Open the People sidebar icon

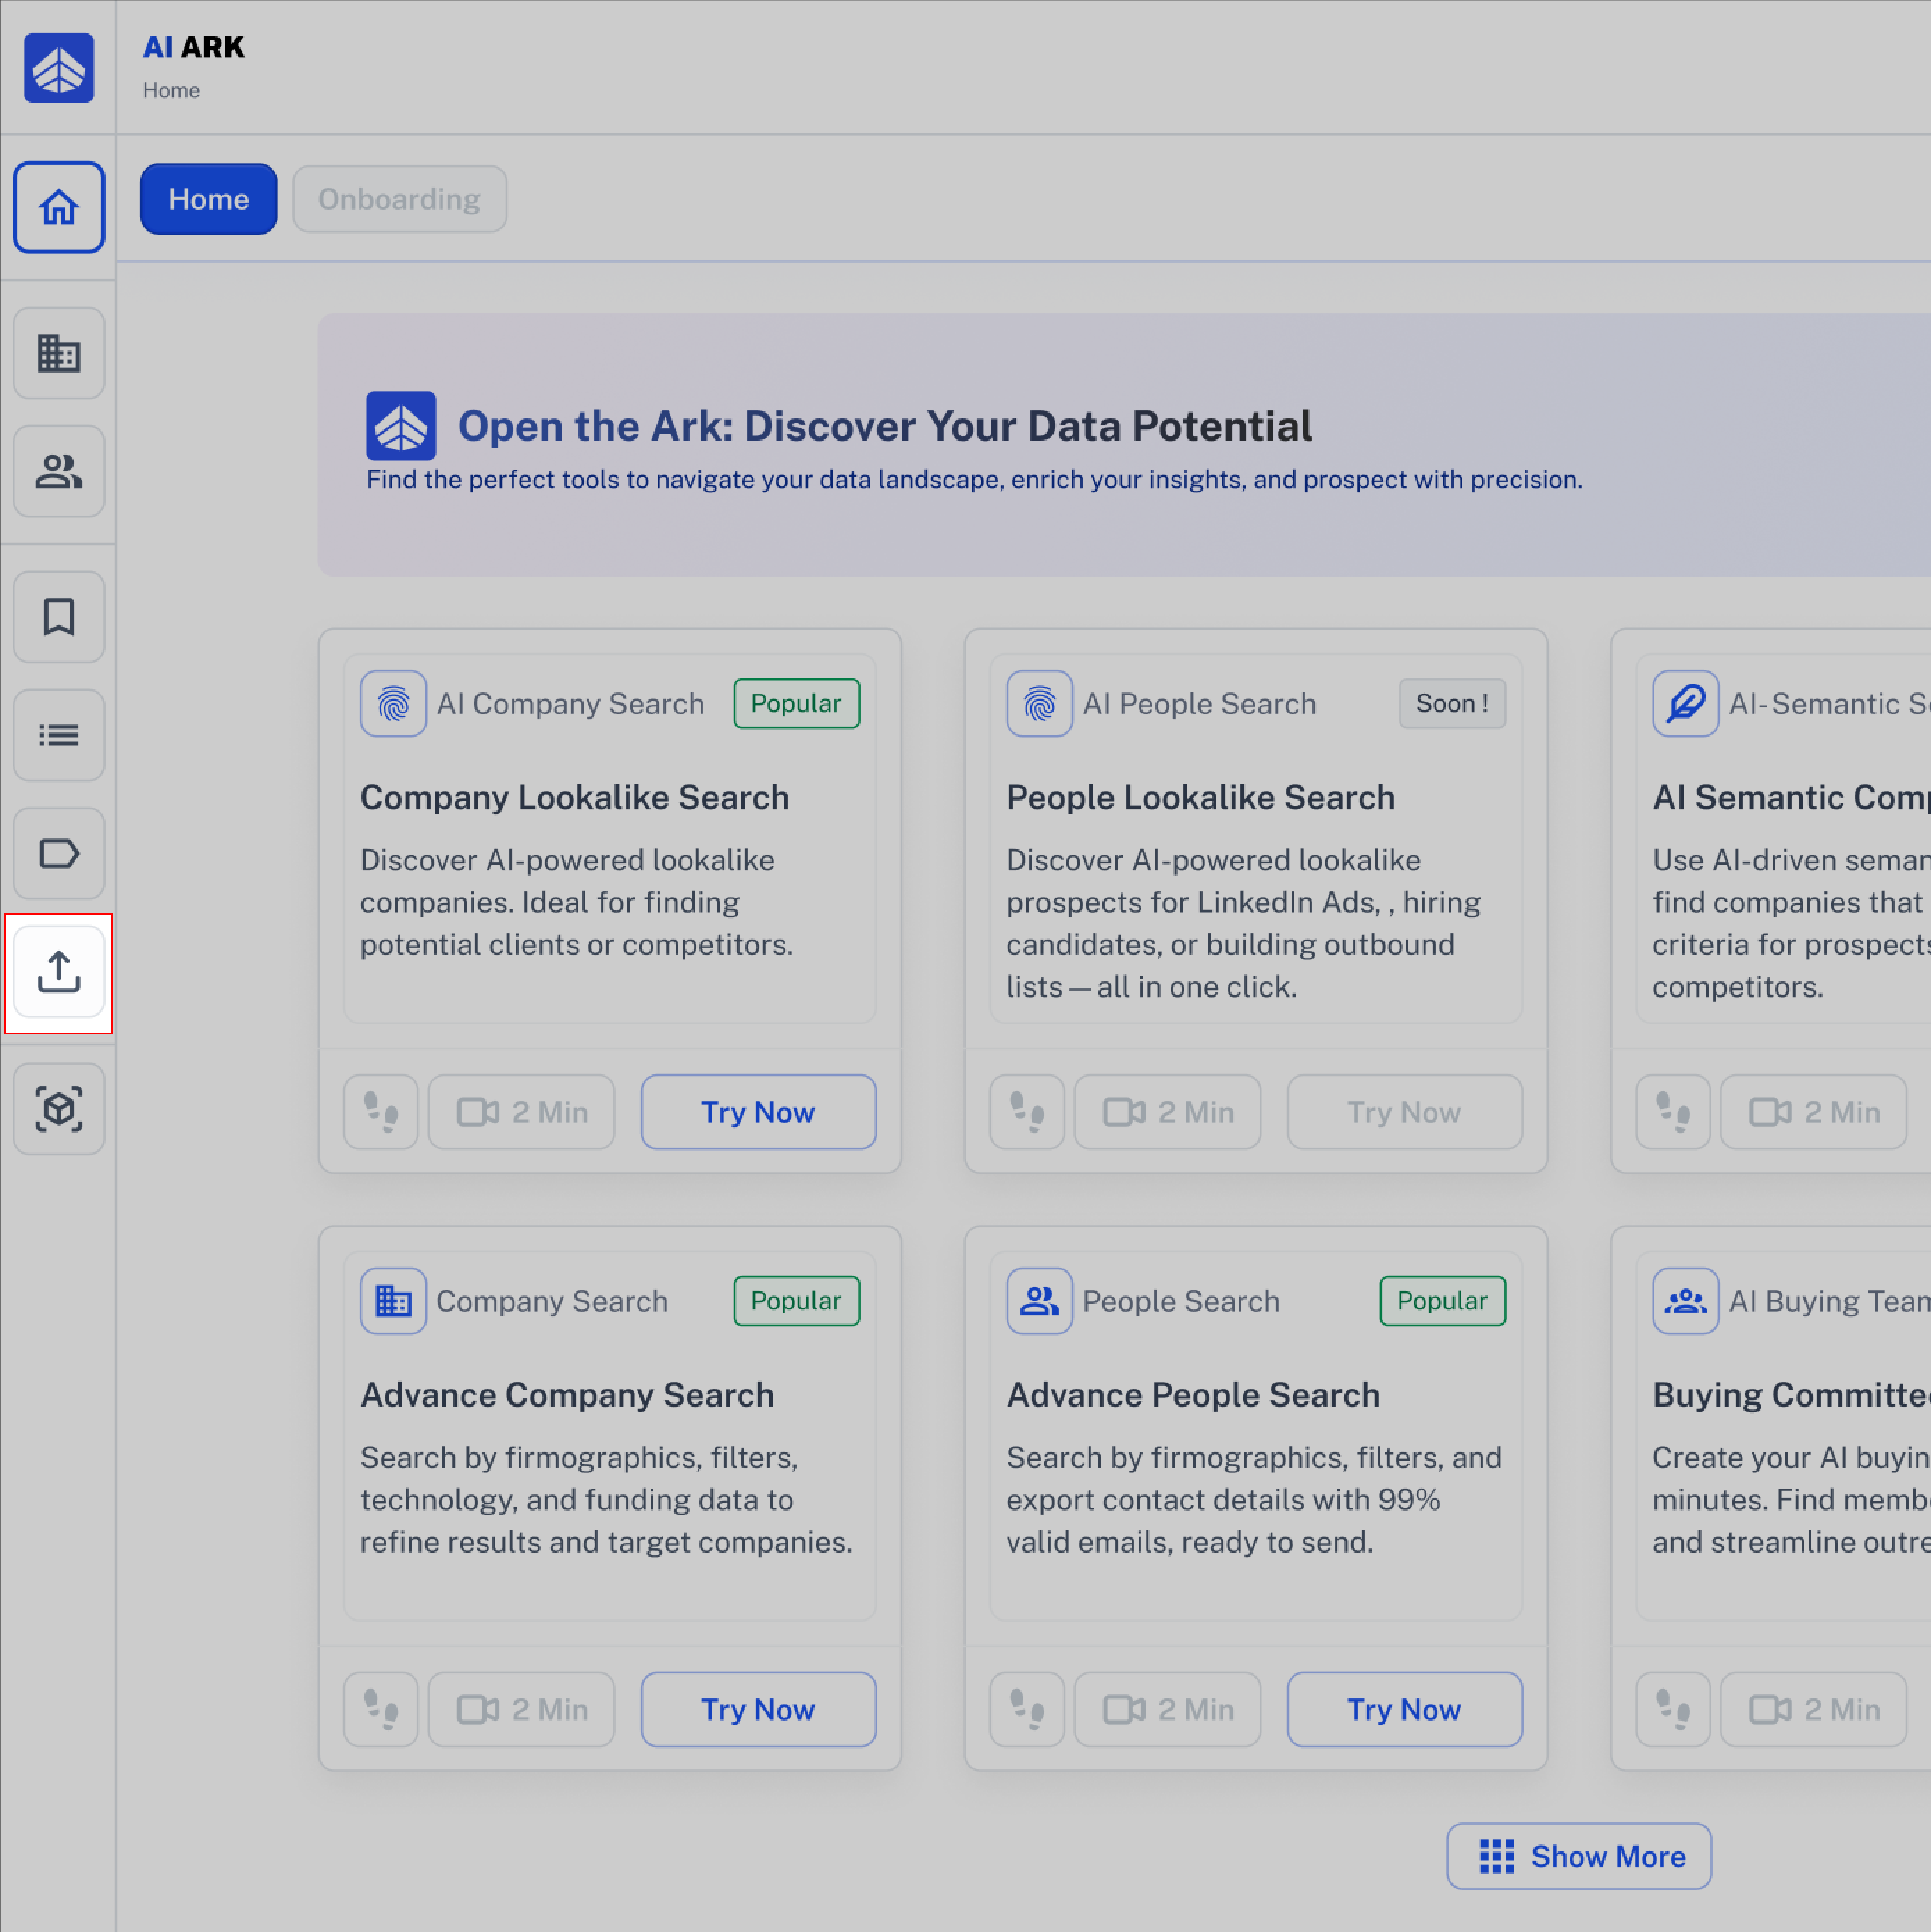coord(59,471)
